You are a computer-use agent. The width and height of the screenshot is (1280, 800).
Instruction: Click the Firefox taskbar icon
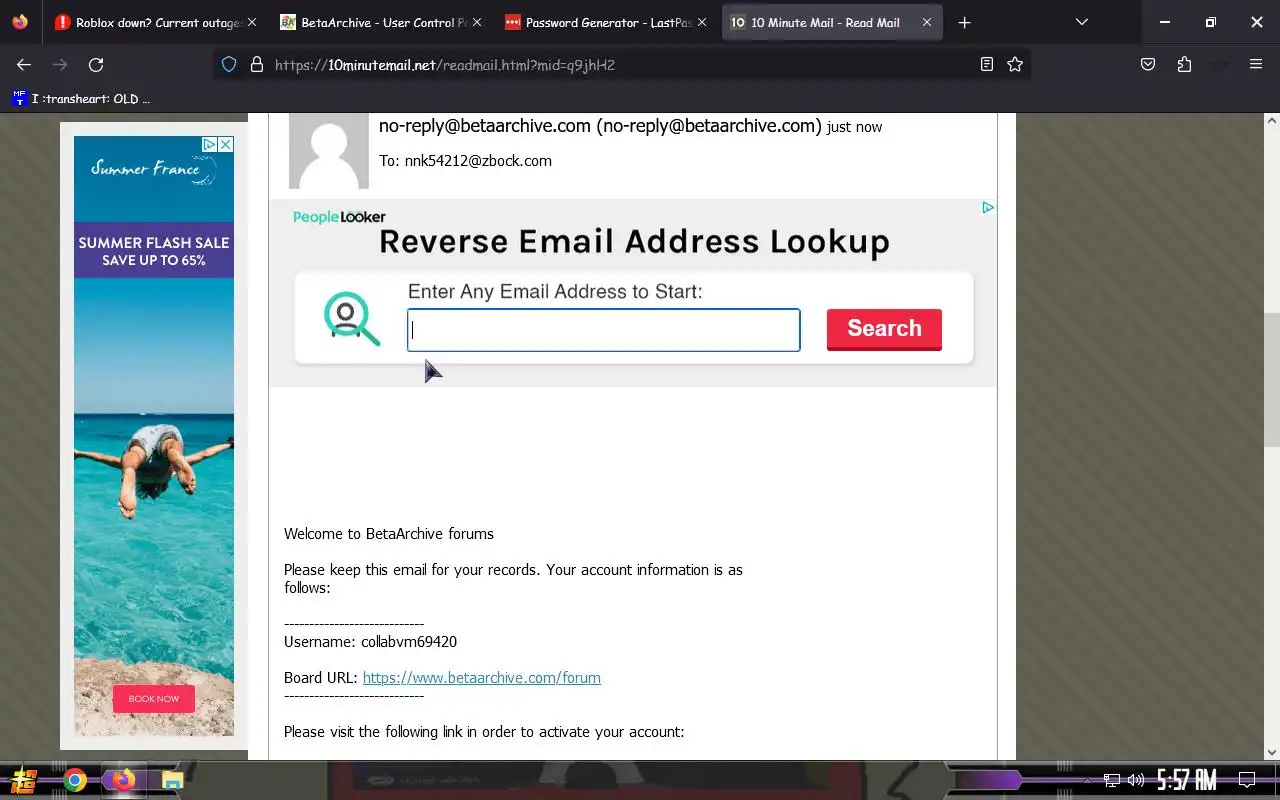123,780
